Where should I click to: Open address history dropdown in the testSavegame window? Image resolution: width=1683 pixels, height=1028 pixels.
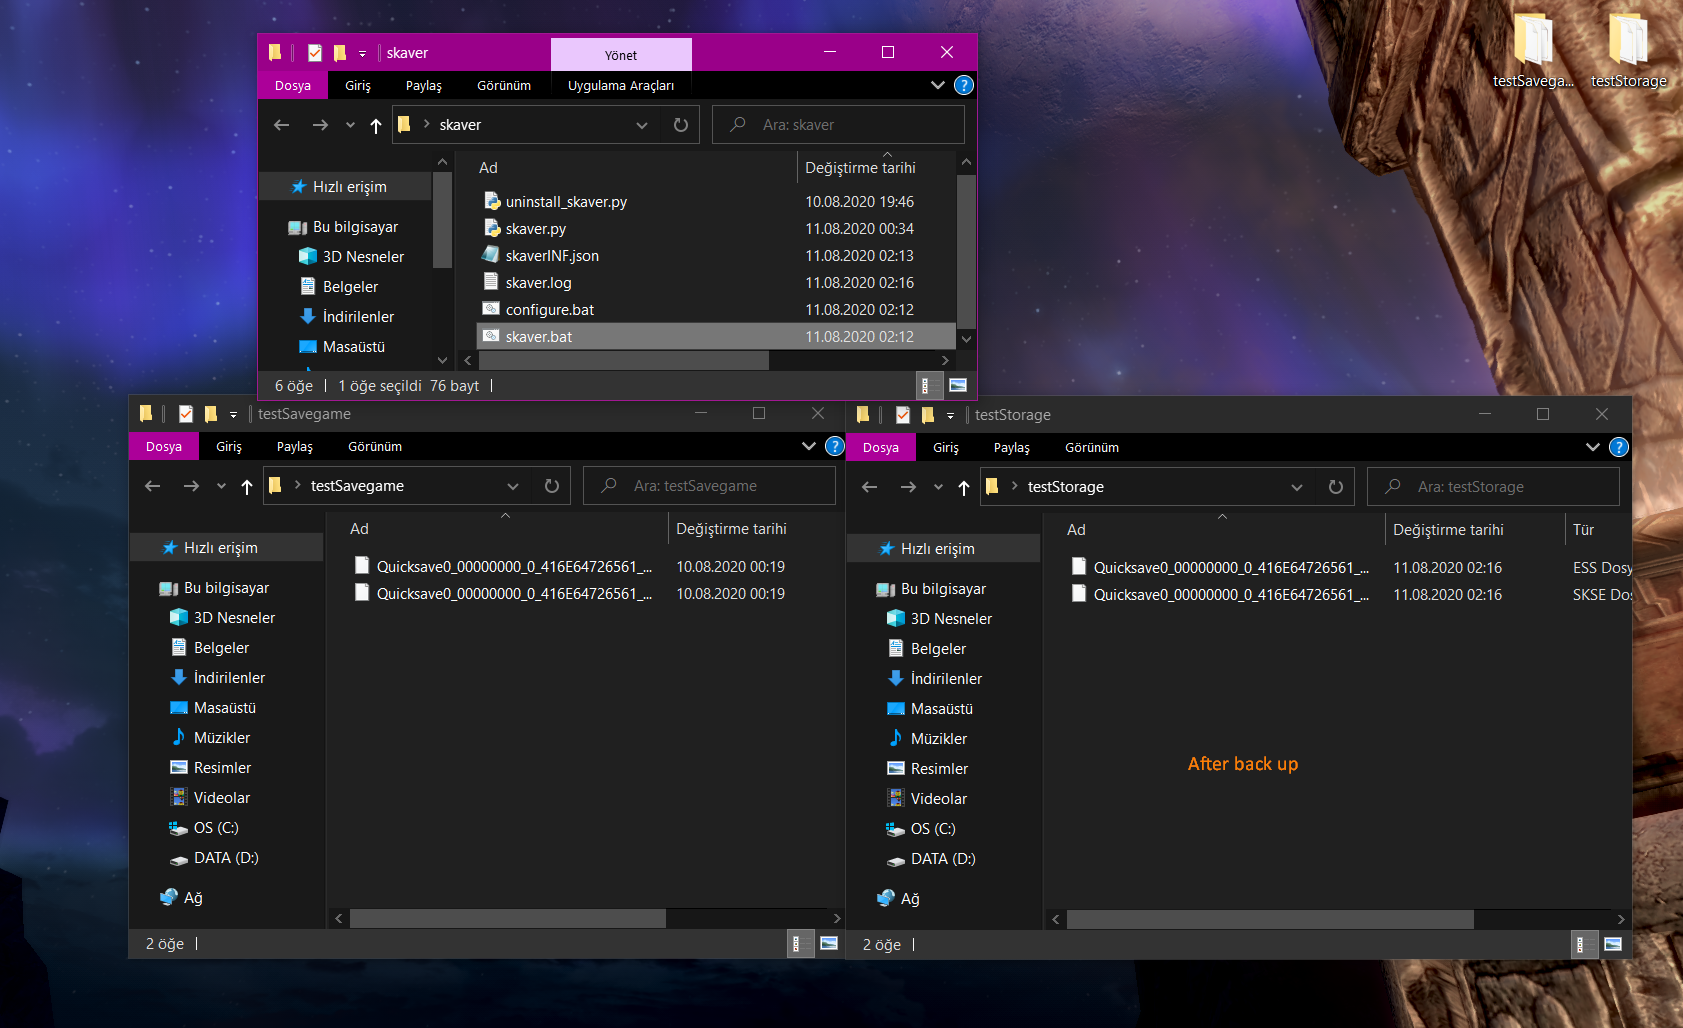513,486
